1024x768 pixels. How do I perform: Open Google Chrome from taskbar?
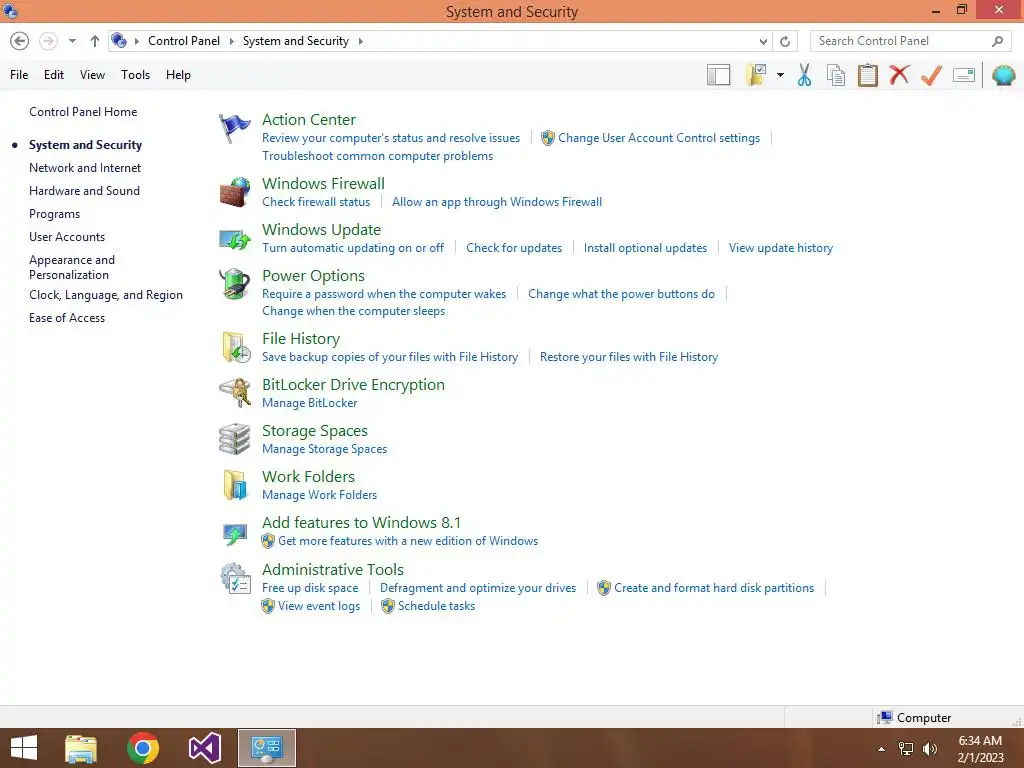point(143,748)
